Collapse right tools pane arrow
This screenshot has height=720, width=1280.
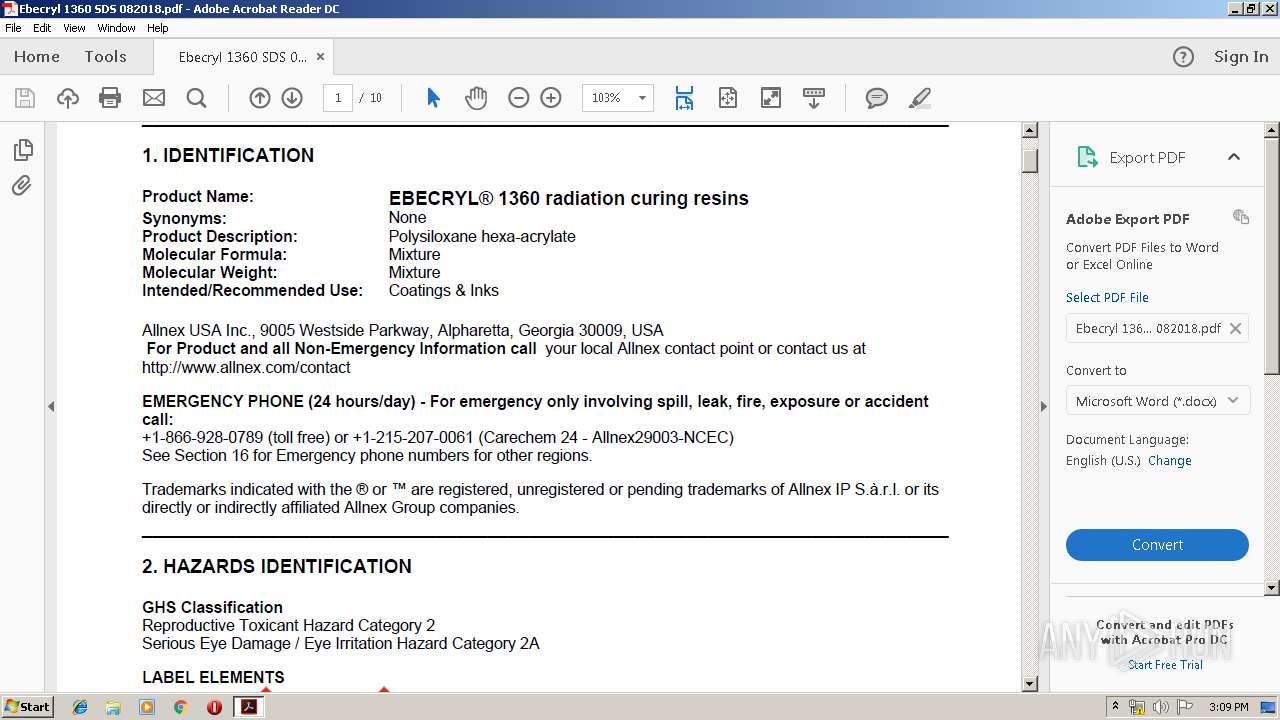click(1043, 406)
